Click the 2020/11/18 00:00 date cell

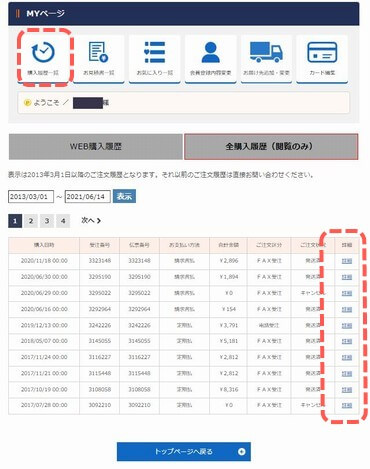tap(44, 261)
